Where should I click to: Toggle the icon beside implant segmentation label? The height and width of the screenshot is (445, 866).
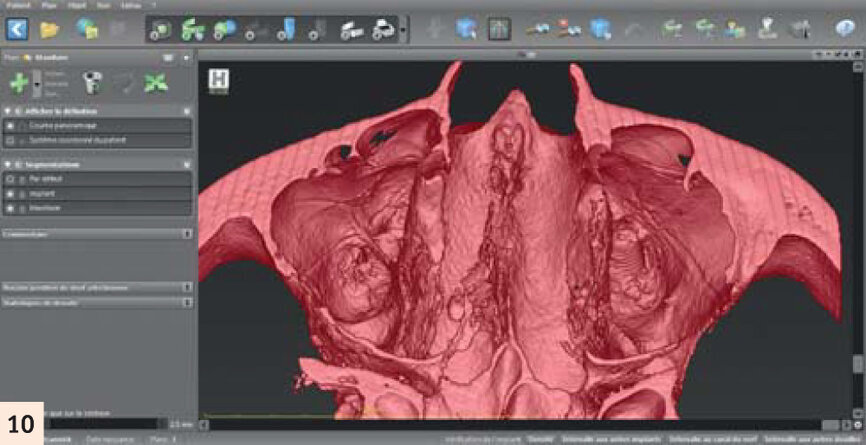click(22, 194)
